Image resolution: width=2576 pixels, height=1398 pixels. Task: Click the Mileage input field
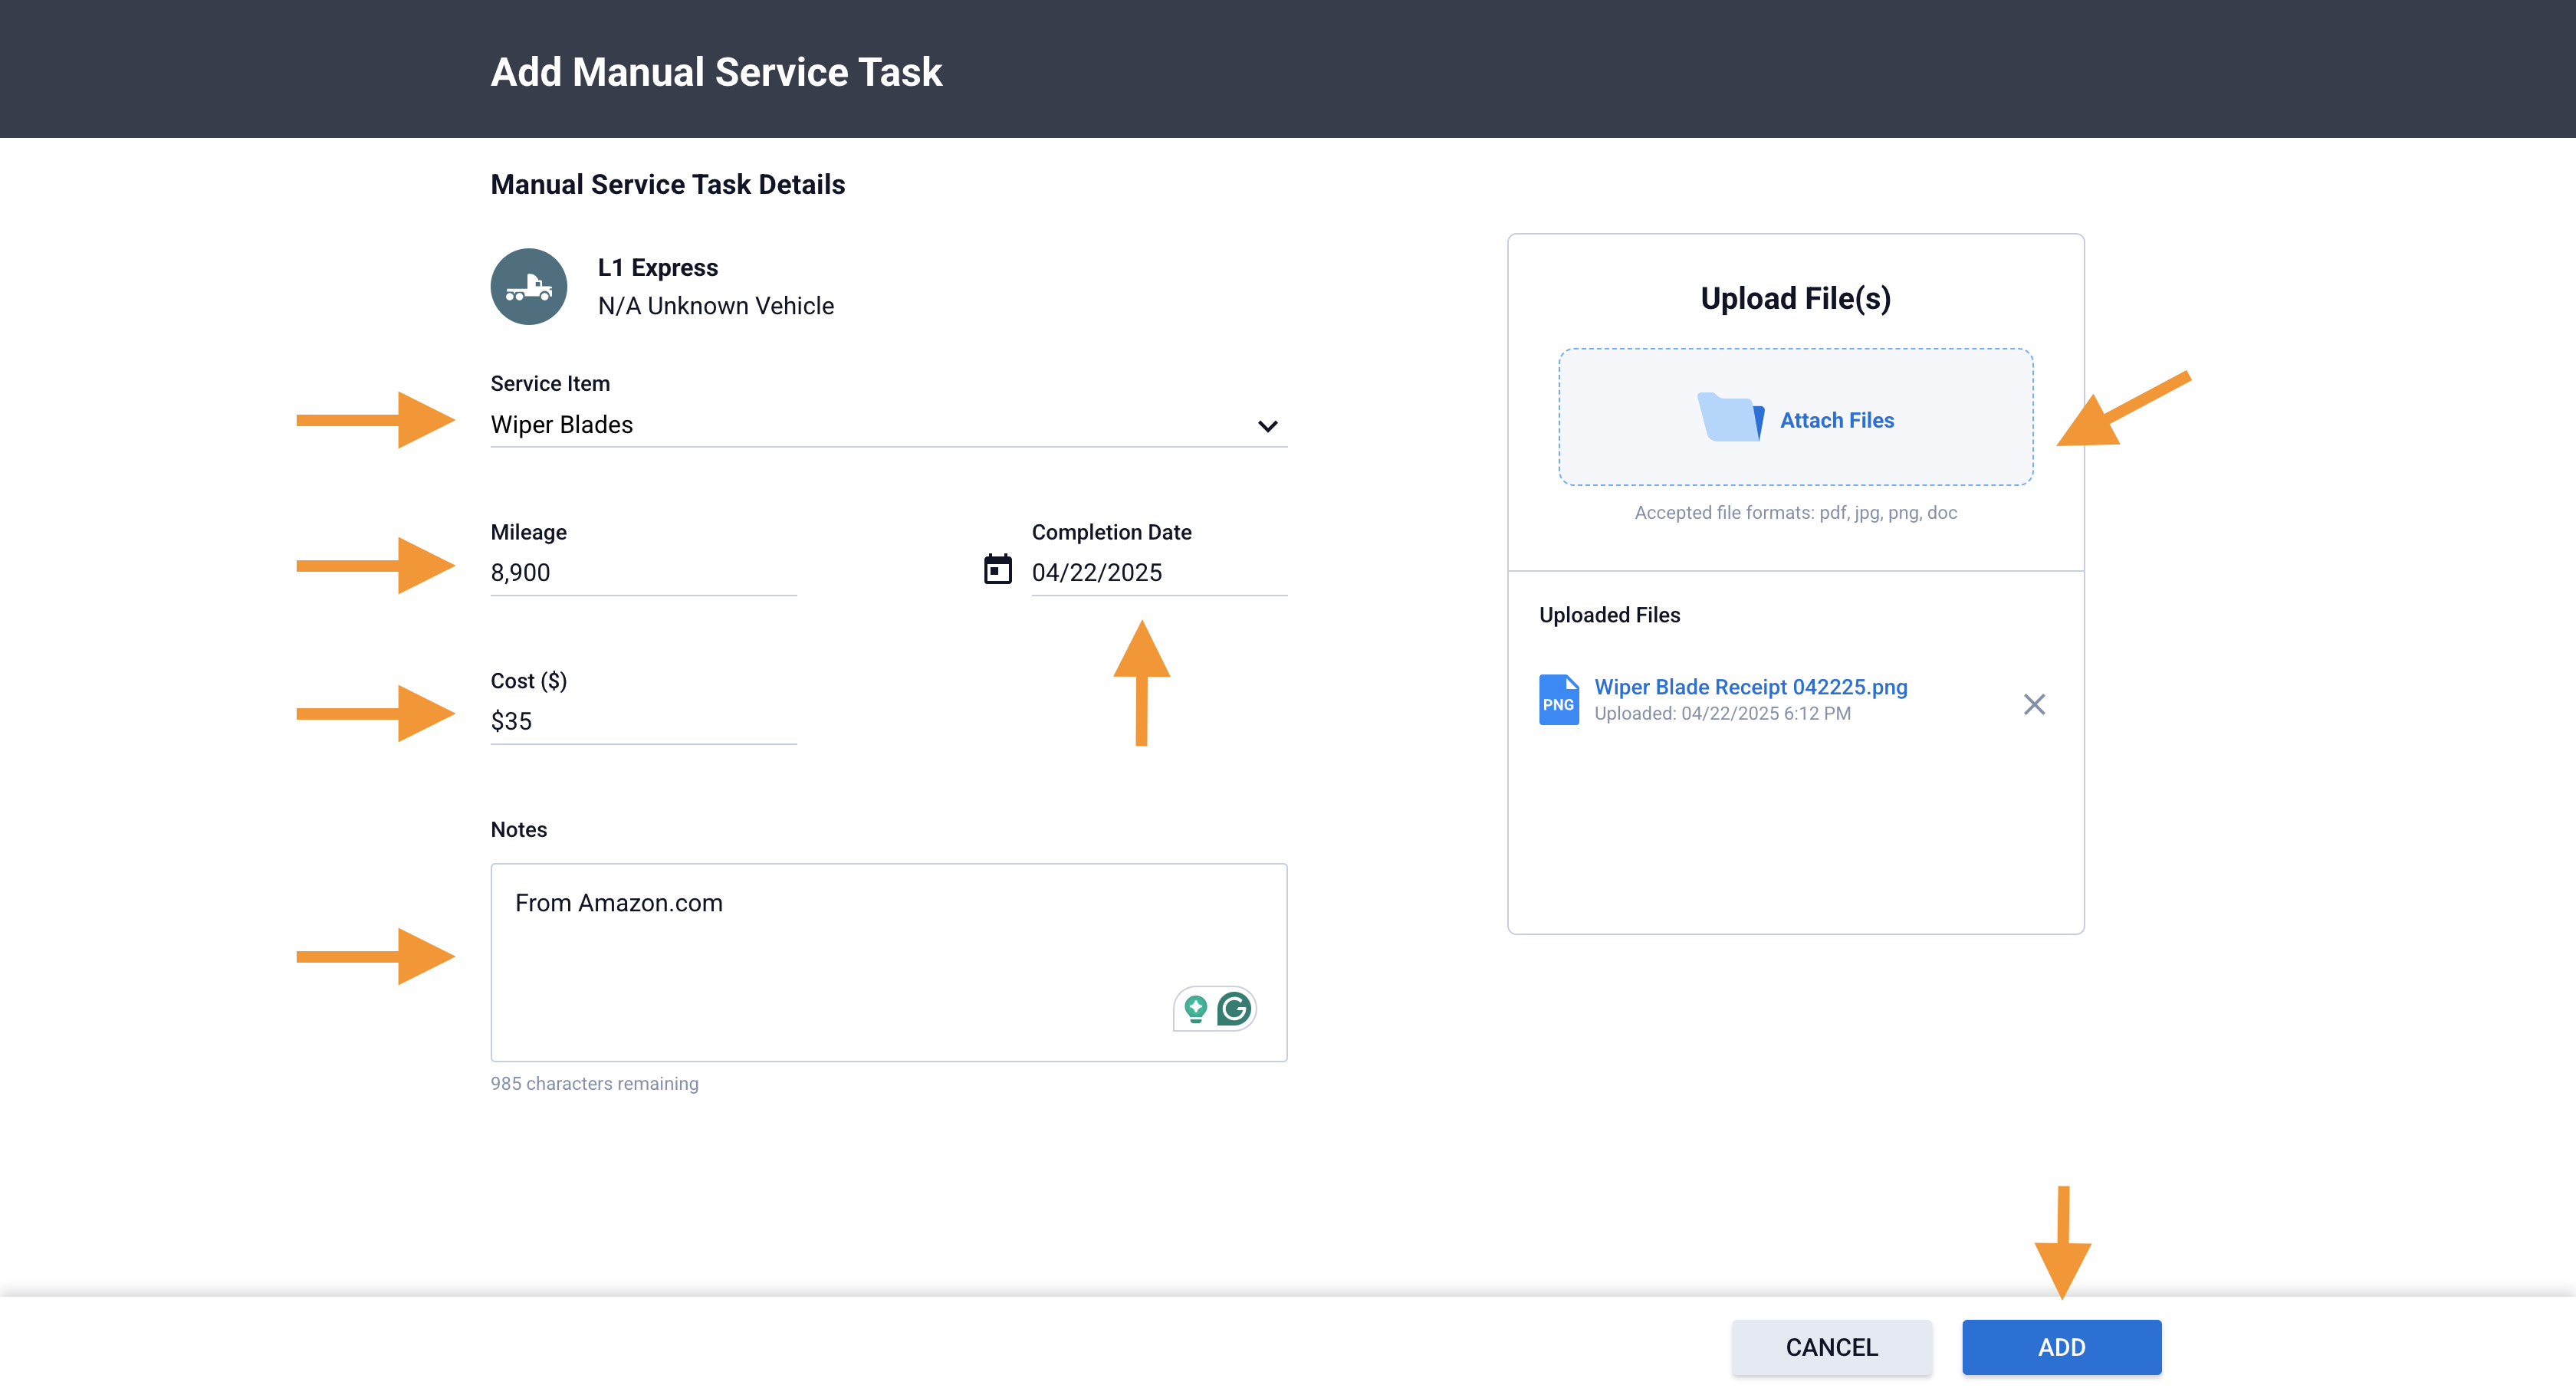point(642,572)
